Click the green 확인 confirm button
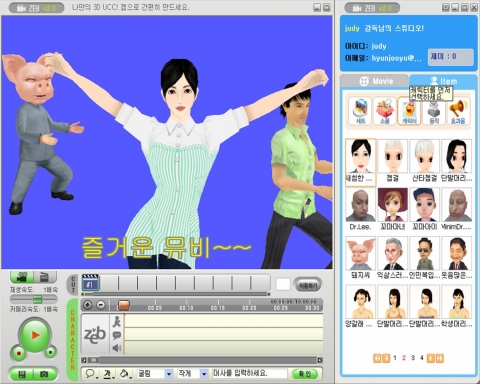Viewport: 480px width, 384px height. [x=305, y=374]
